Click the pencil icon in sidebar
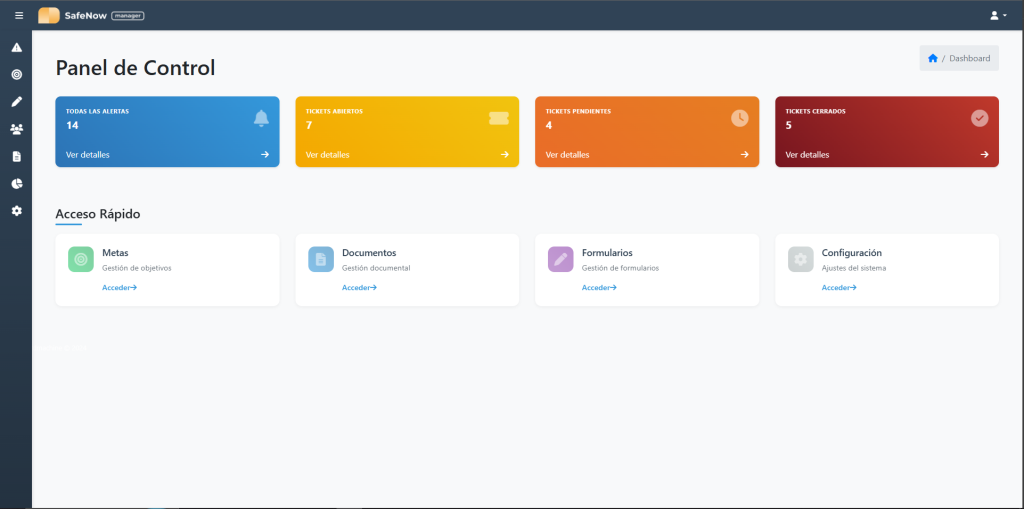Image resolution: width=1024 pixels, height=509 pixels. (x=16, y=101)
